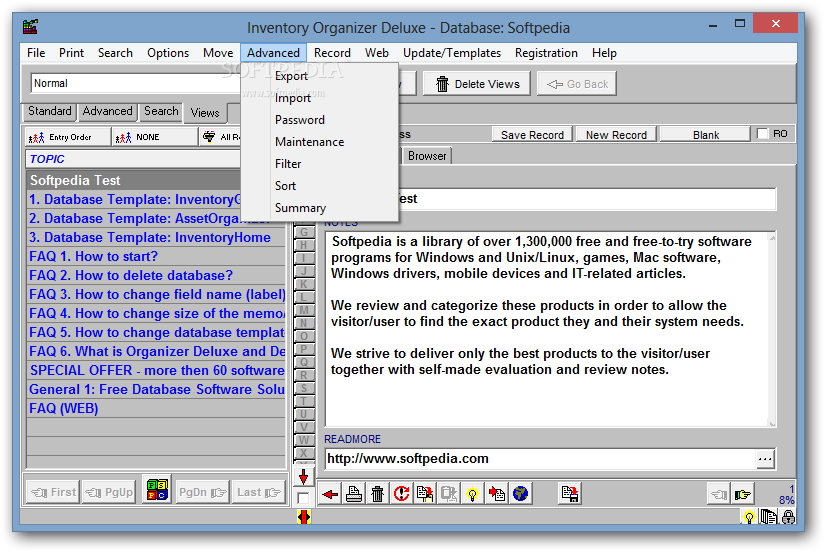Click the Blank button
This screenshot has width=825, height=552.
(706, 135)
